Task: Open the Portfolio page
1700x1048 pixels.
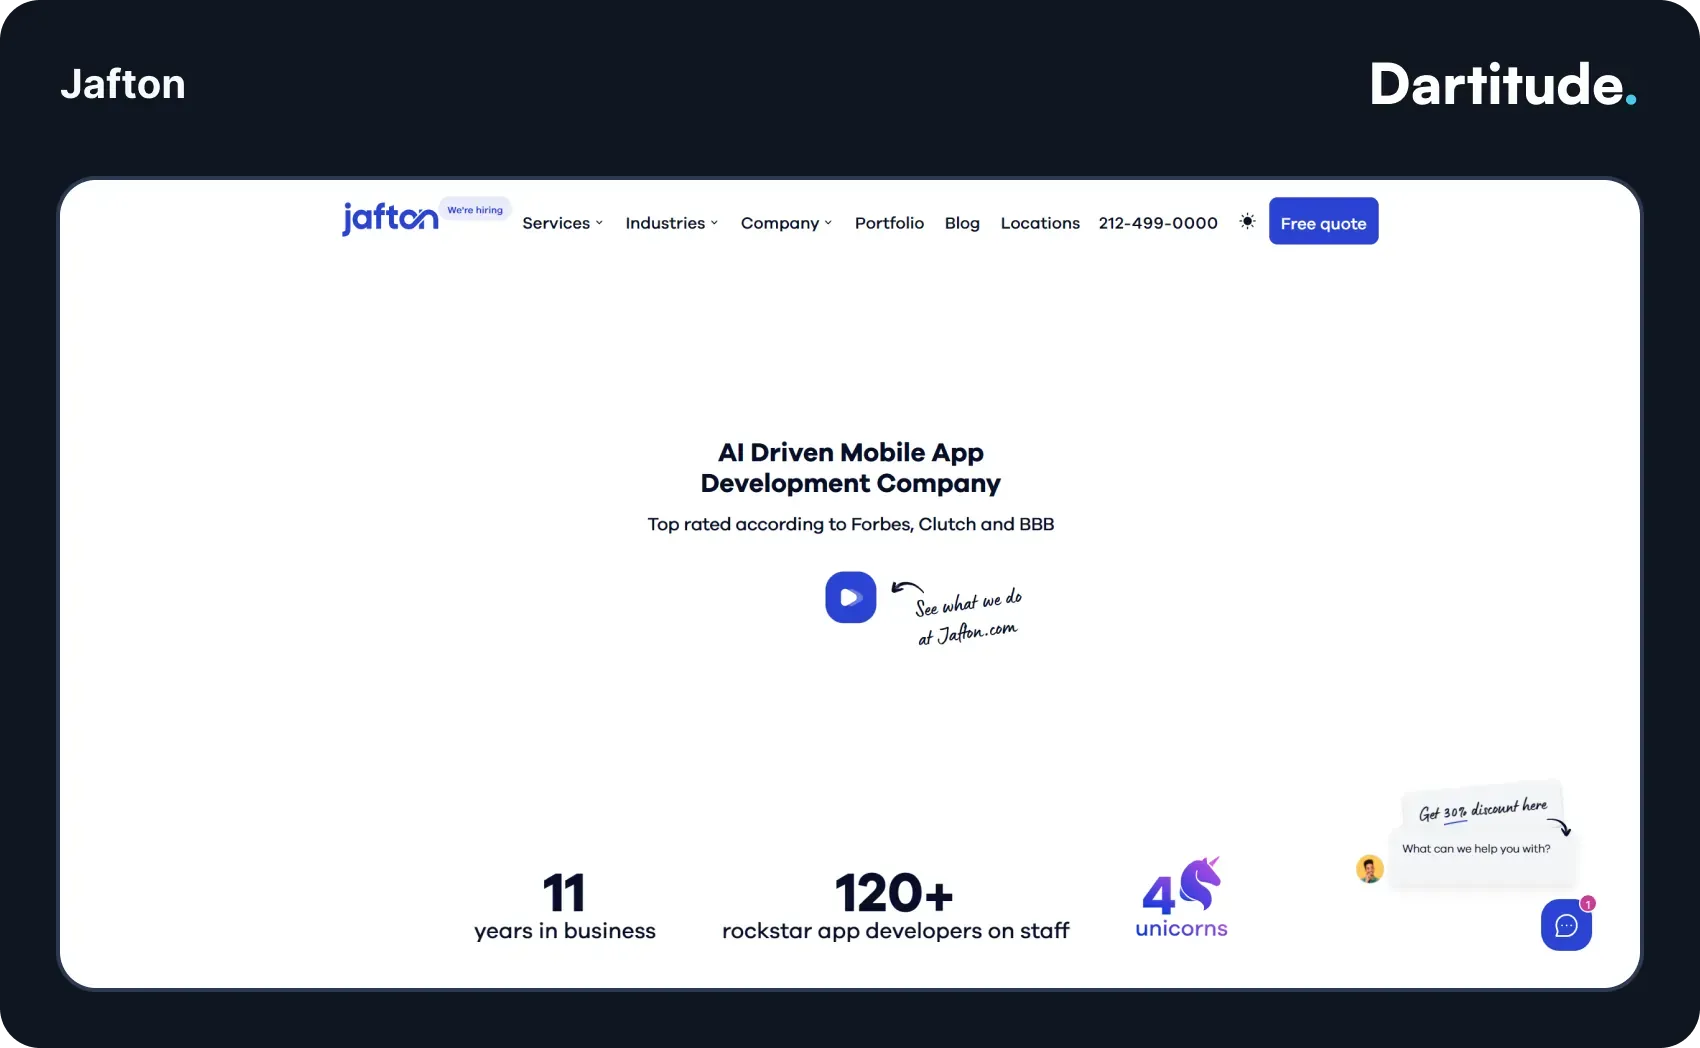Action: 889,223
